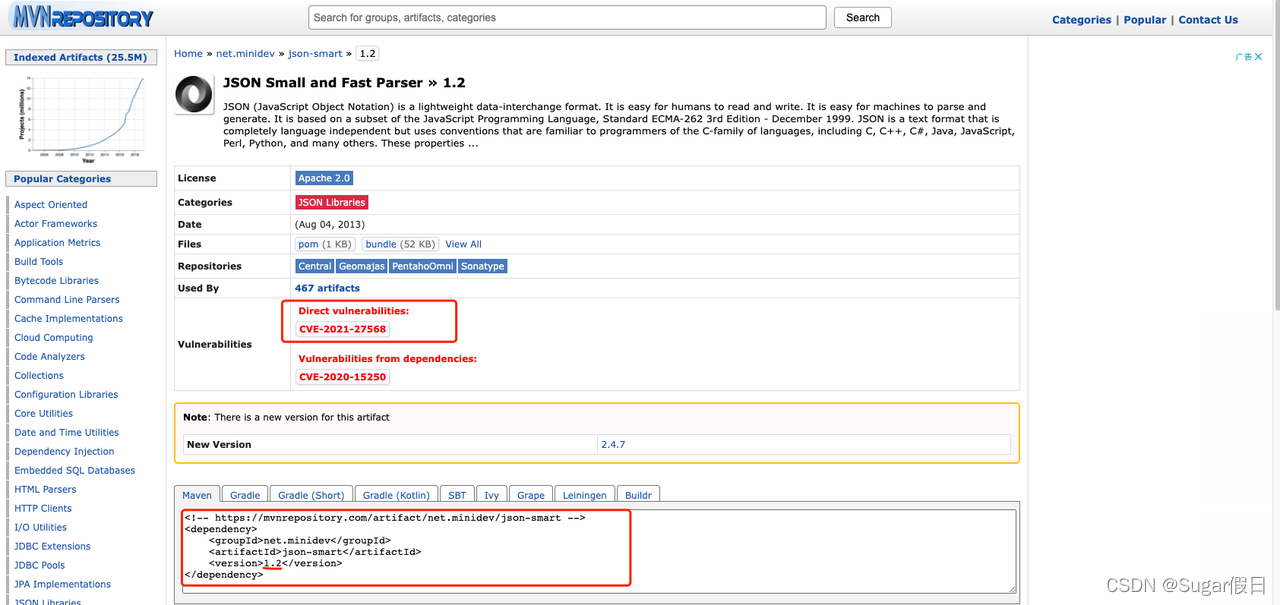Open Configuration Libraries category
The image size is (1280, 605).
[66, 395]
